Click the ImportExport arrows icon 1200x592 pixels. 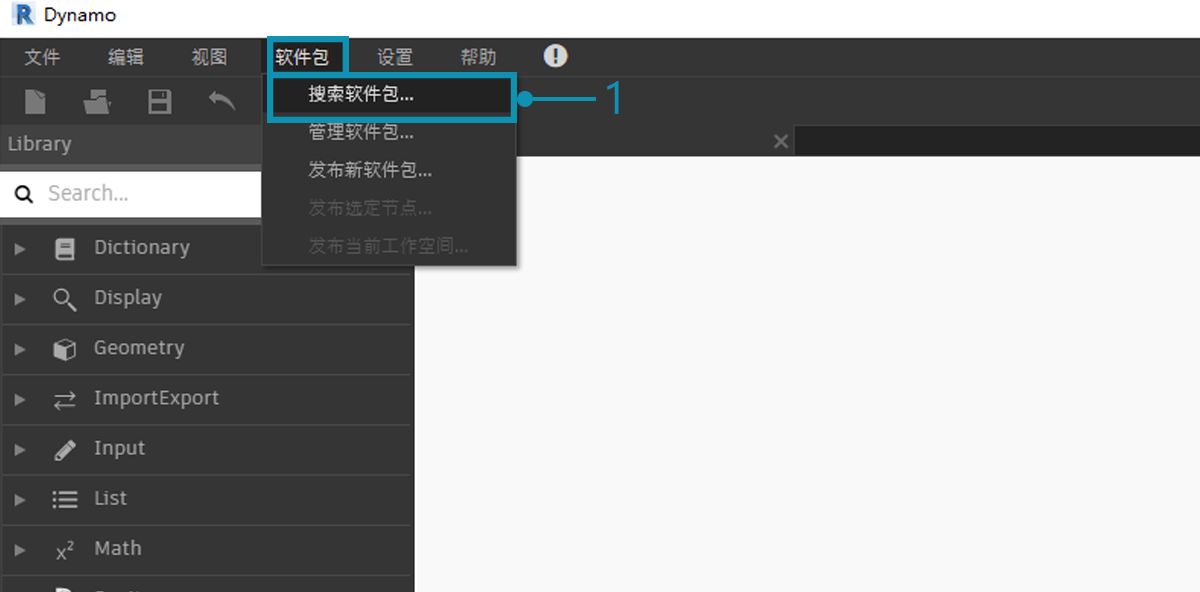pos(65,400)
